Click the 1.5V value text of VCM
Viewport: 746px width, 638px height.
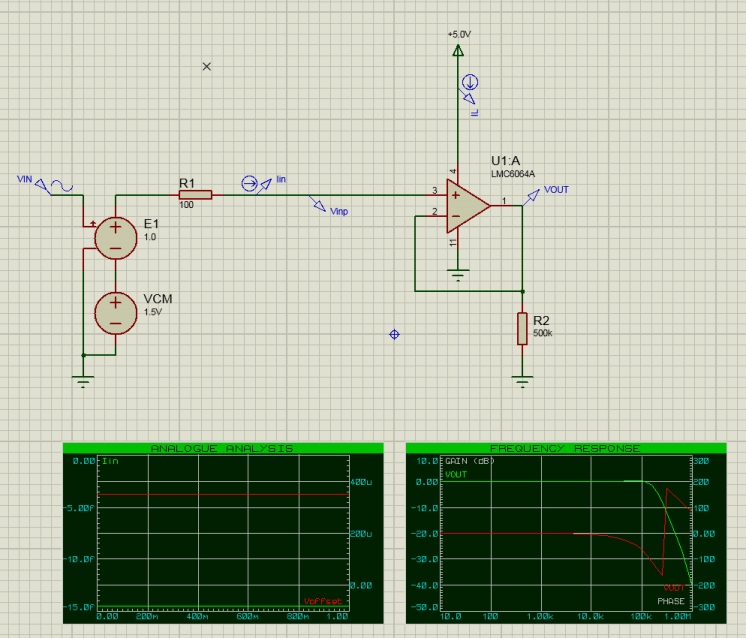(x=153, y=312)
